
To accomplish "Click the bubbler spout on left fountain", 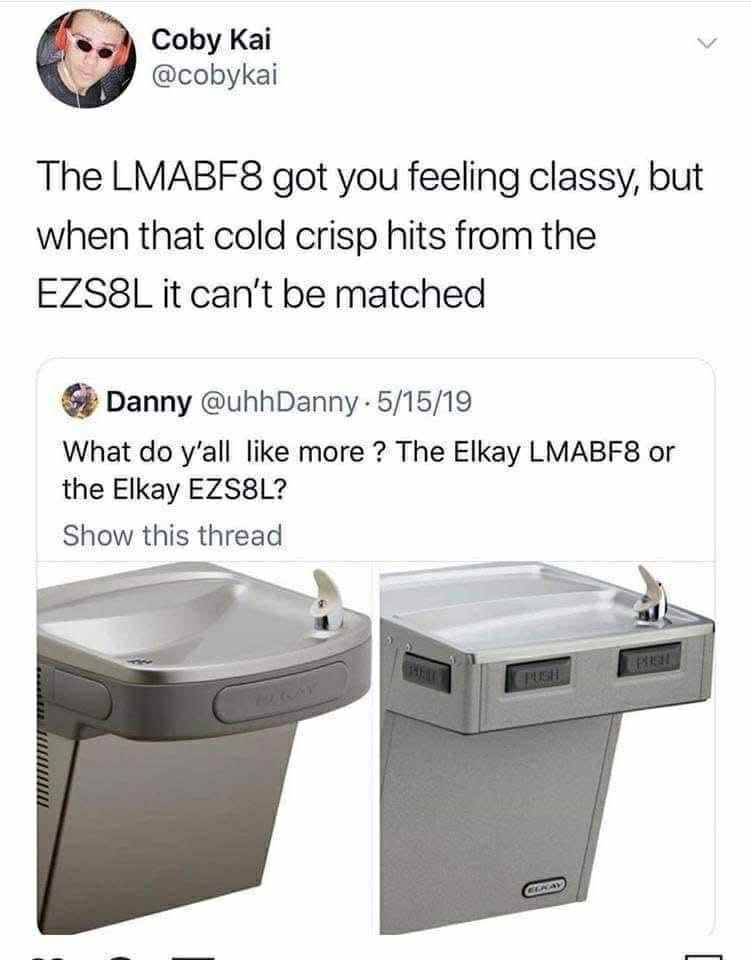I will tap(327, 599).
